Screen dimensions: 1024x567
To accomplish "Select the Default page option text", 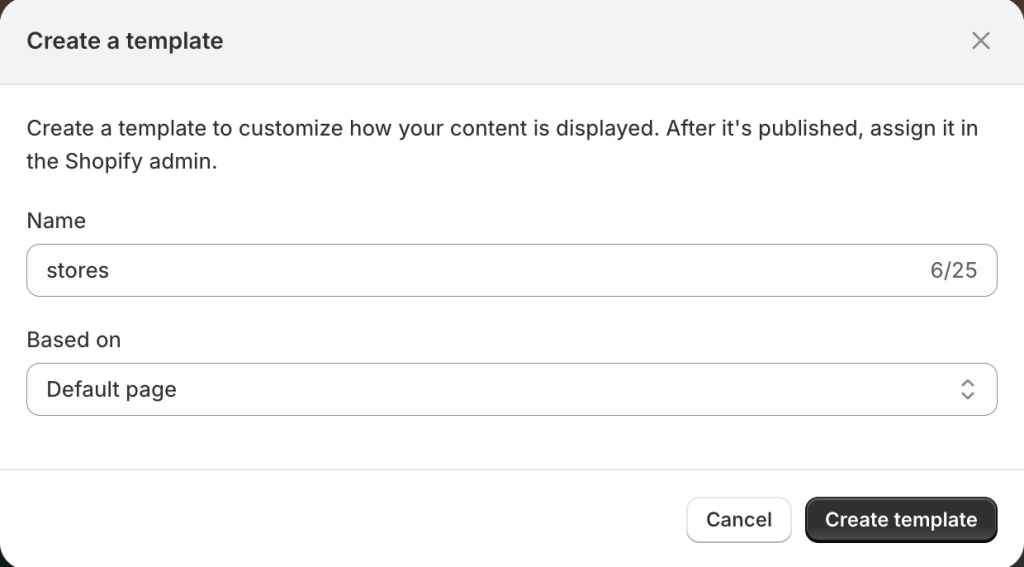I will tap(111, 390).
